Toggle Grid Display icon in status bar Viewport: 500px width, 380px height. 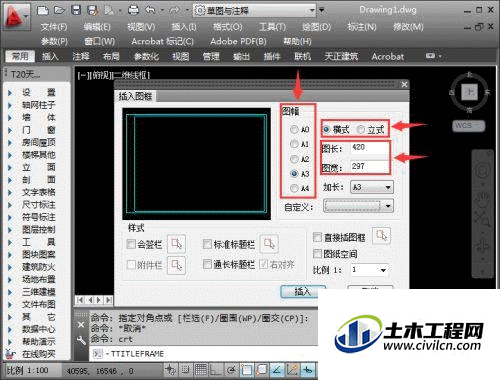(201, 370)
